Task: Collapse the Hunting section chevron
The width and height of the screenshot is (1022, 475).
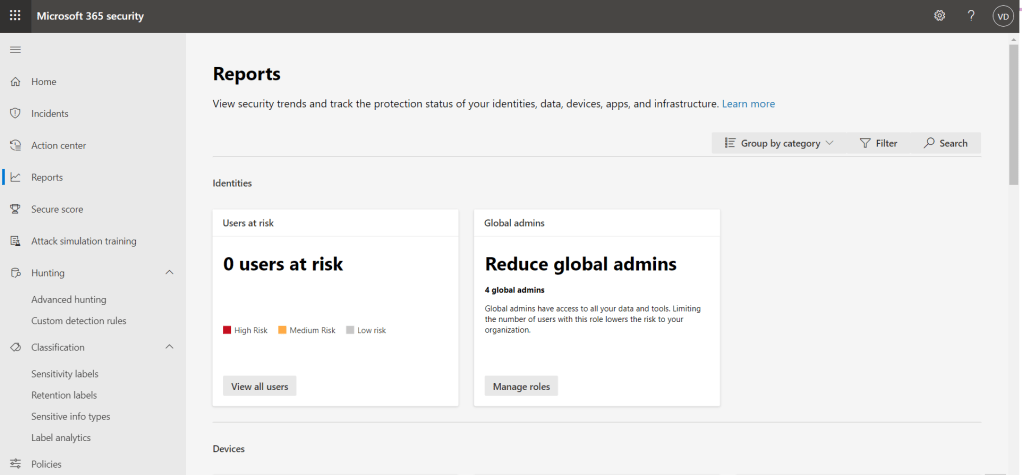Action: coord(169,273)
